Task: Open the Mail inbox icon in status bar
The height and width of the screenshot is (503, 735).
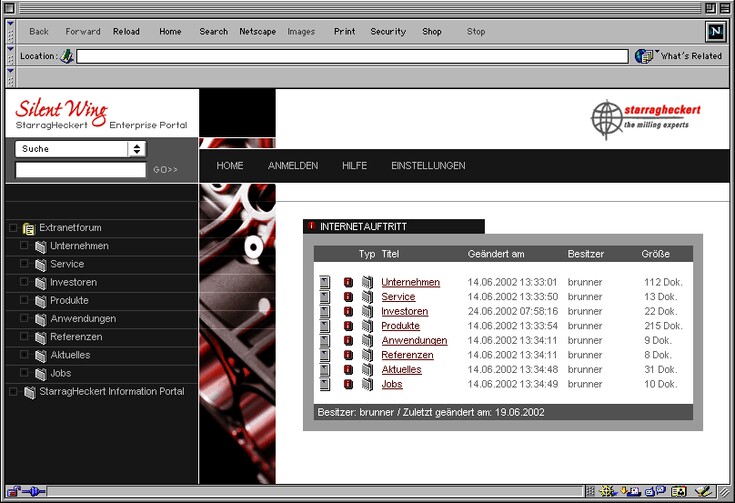Action: pyautogui.click(x=630, y=491)
